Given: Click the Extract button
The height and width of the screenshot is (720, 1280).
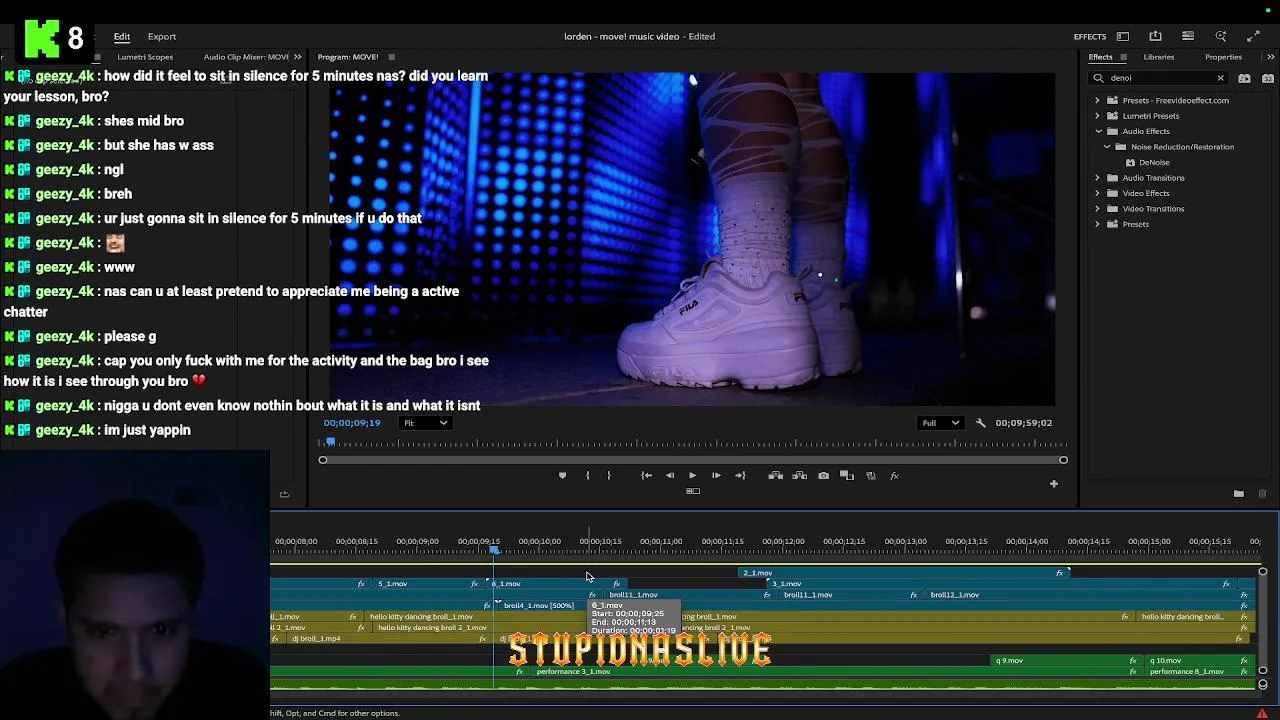Looking at the screenshot, I should [799, 476].
